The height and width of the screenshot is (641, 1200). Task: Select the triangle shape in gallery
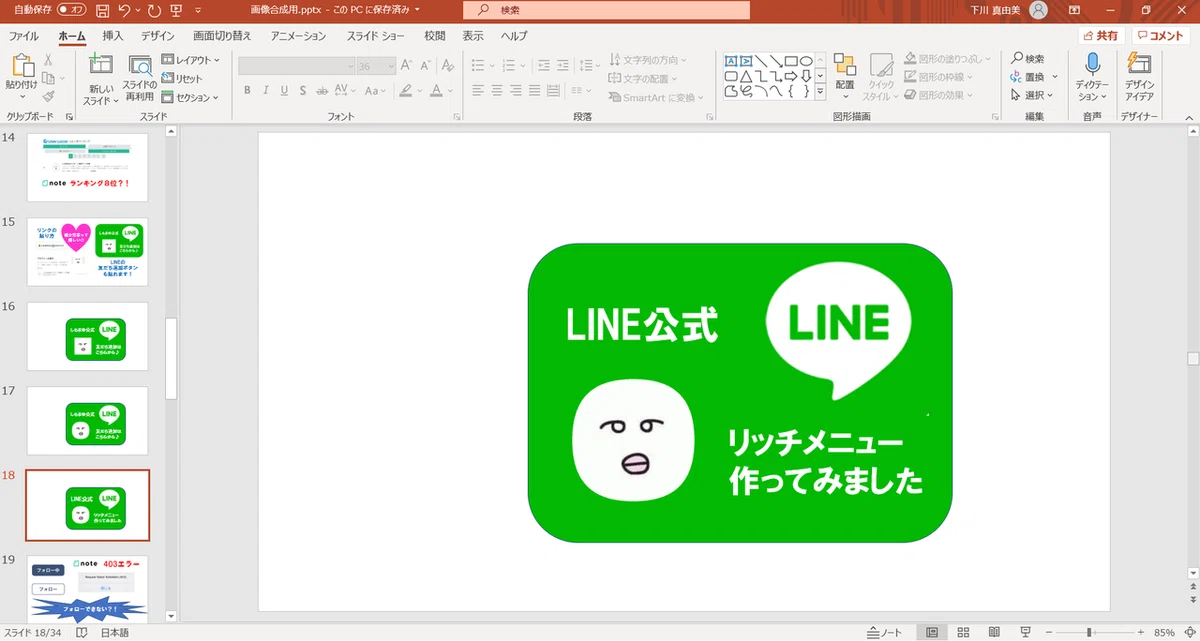point(745,75)
